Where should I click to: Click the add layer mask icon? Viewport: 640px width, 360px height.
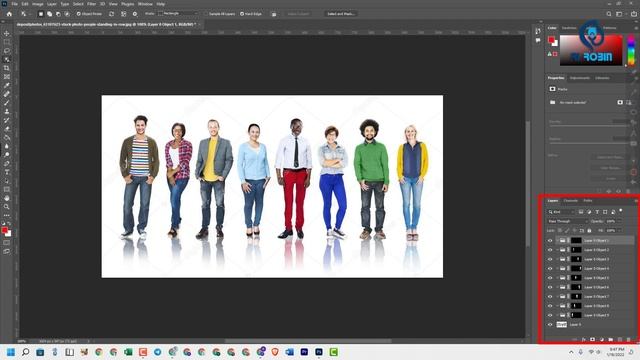click(x=593, y=340)
